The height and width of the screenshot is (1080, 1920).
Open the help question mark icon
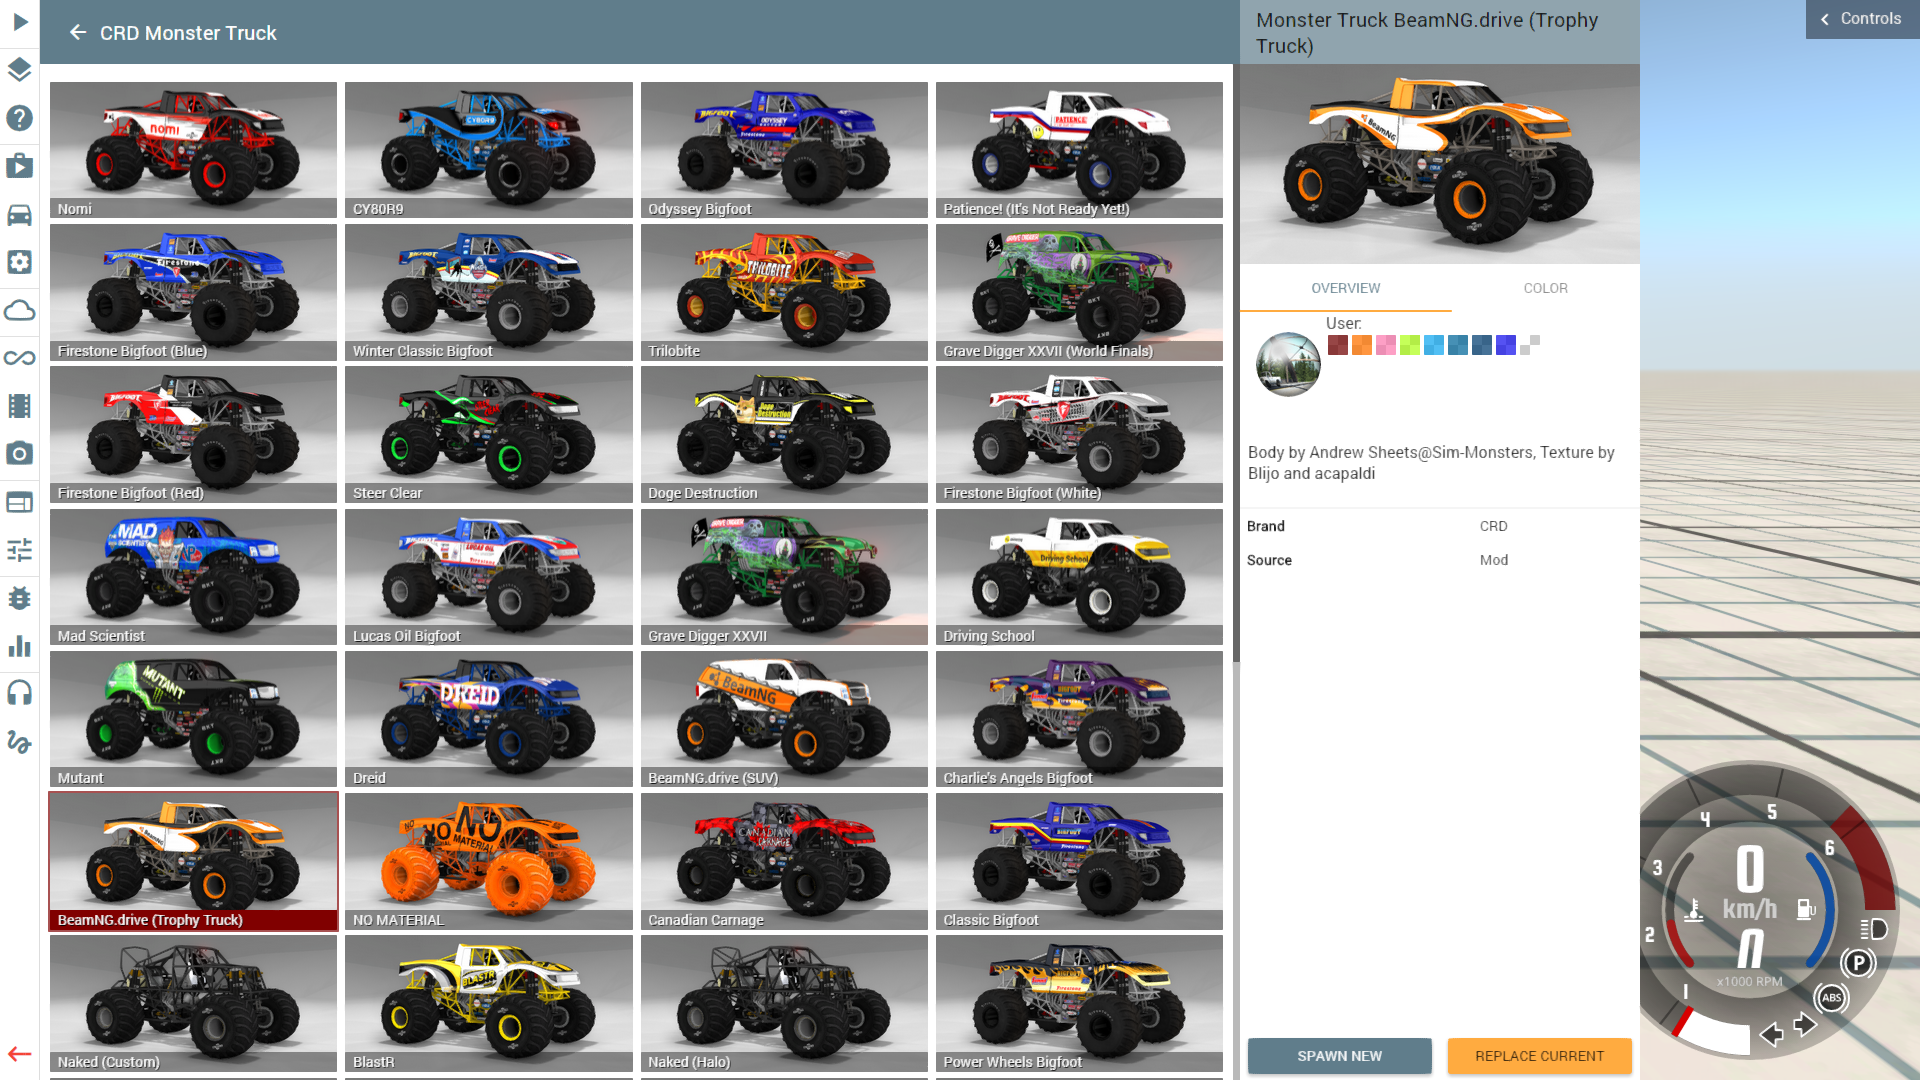pyautogui.click(x=20, y=118)
